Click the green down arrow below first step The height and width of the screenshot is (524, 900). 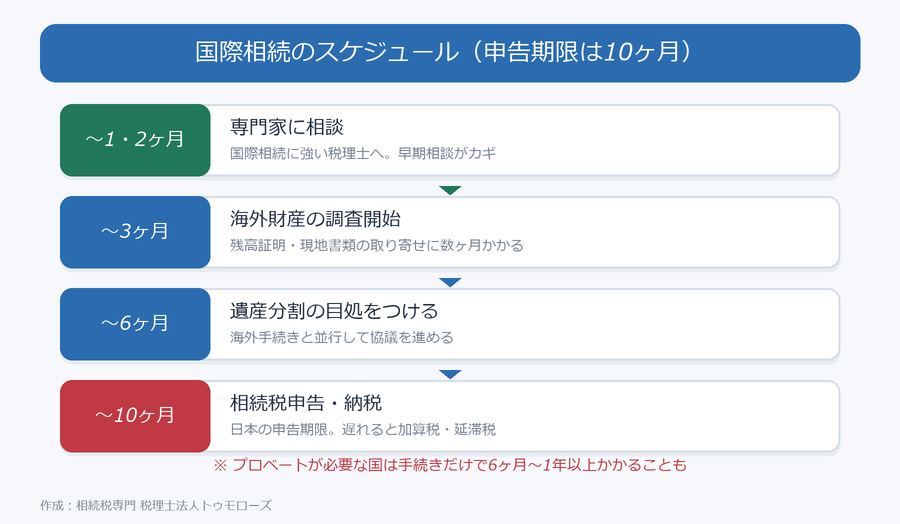click(x=450, y=191)
